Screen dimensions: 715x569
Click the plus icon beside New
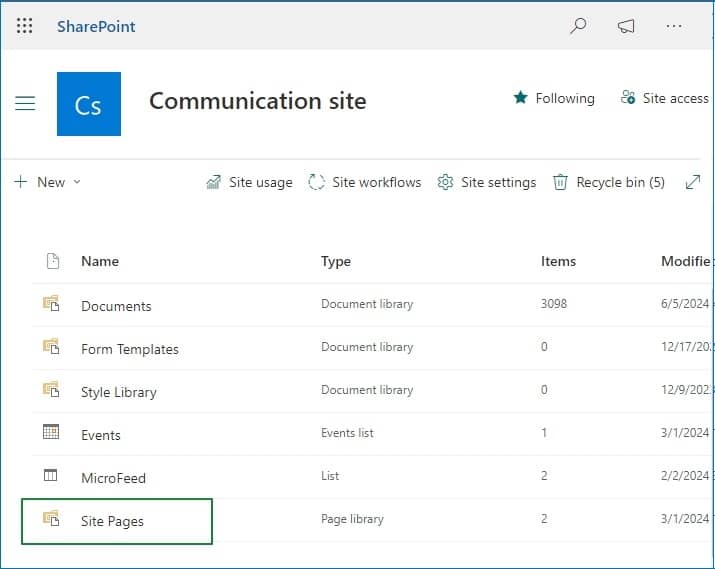(21, 182)
